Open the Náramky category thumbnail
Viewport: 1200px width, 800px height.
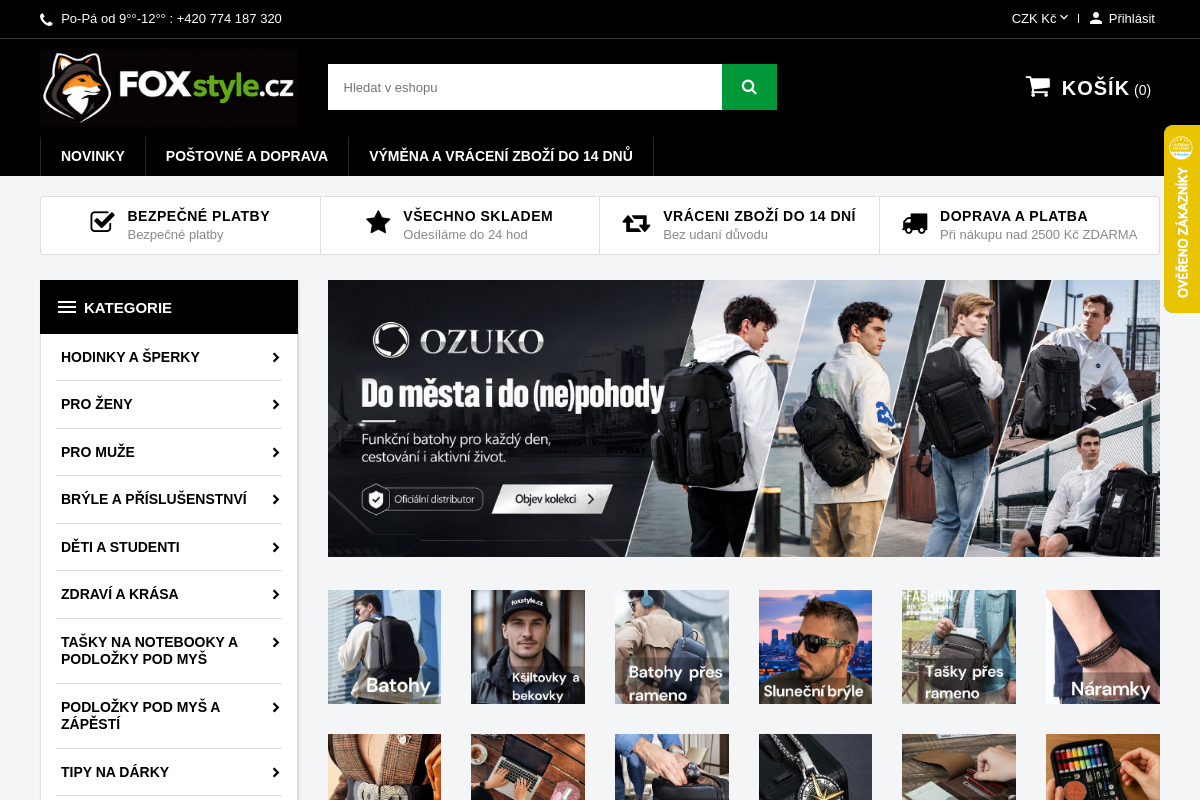(x=1103, y=647)
